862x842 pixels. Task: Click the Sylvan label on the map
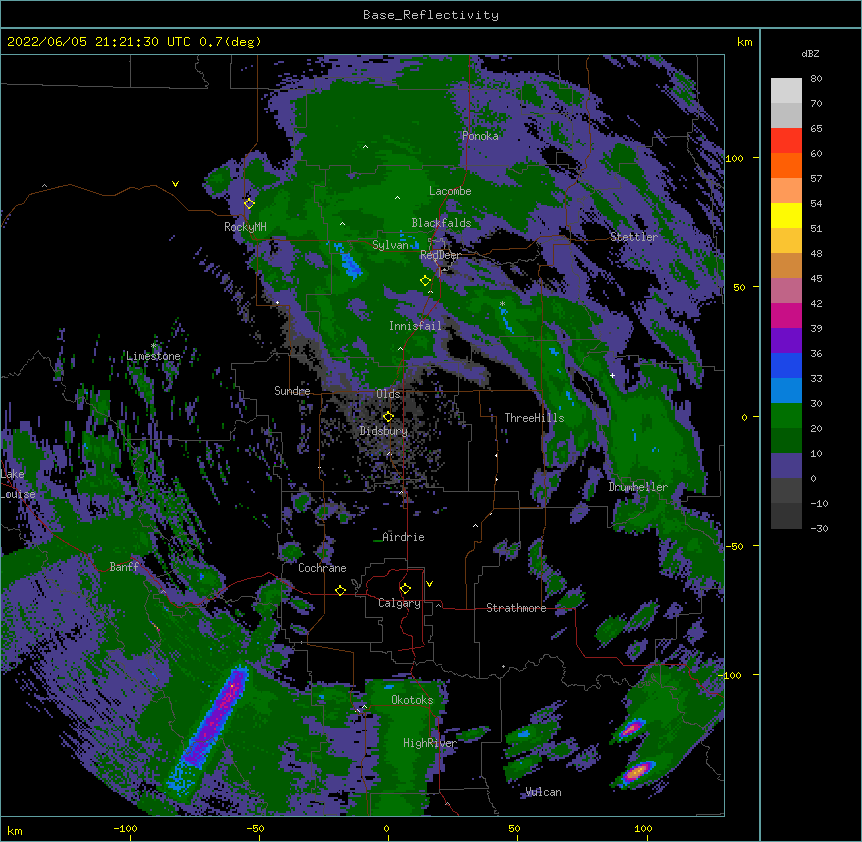point(390,245)
